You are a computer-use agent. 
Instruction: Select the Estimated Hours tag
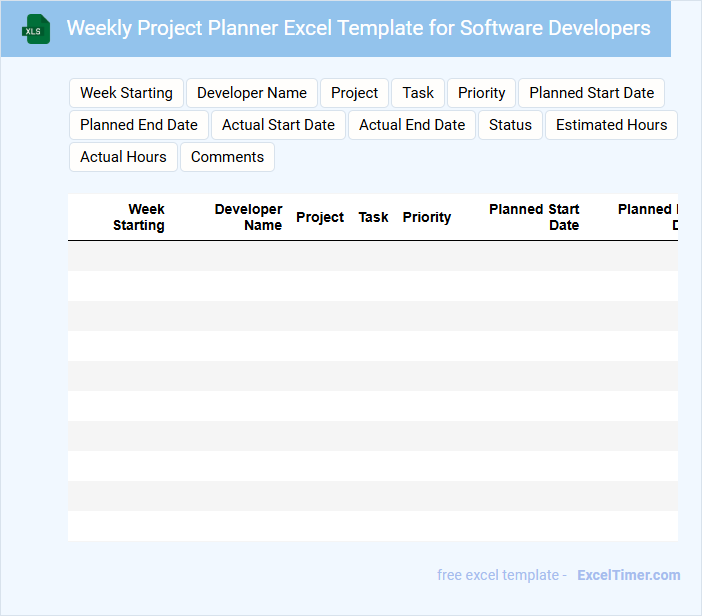(611, 125)
